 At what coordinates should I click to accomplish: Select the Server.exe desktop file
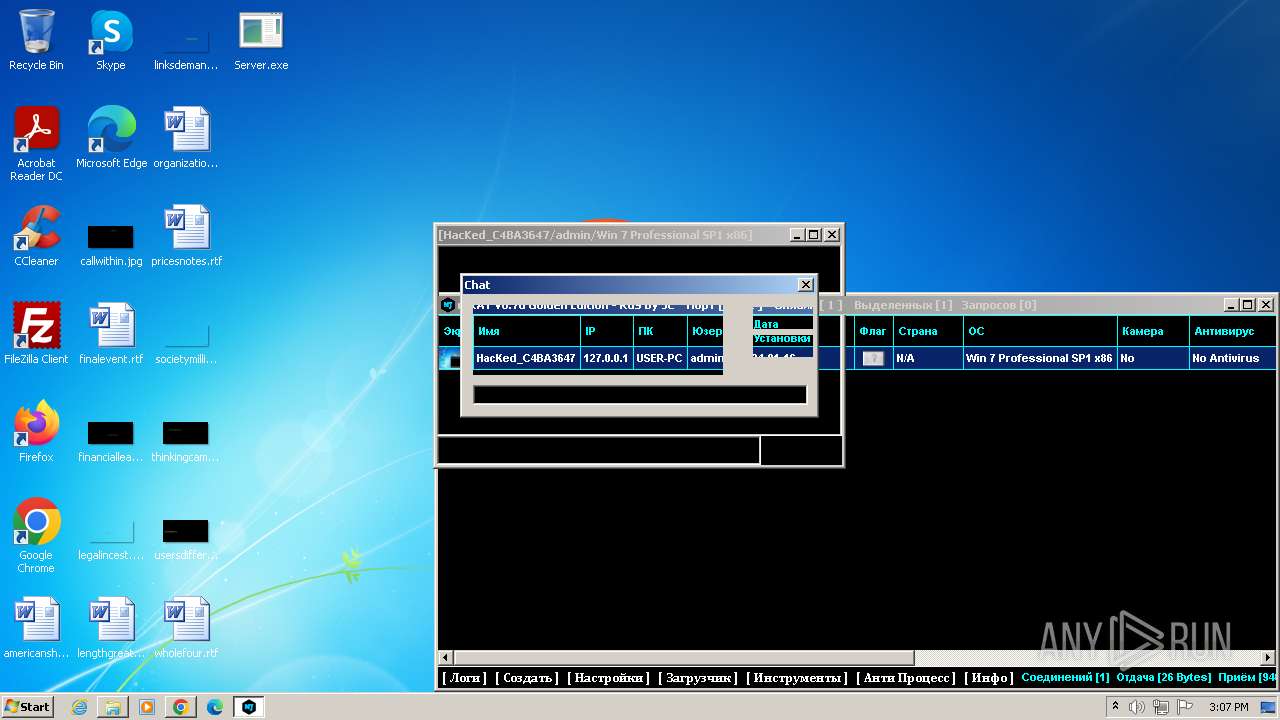(261, 40)
